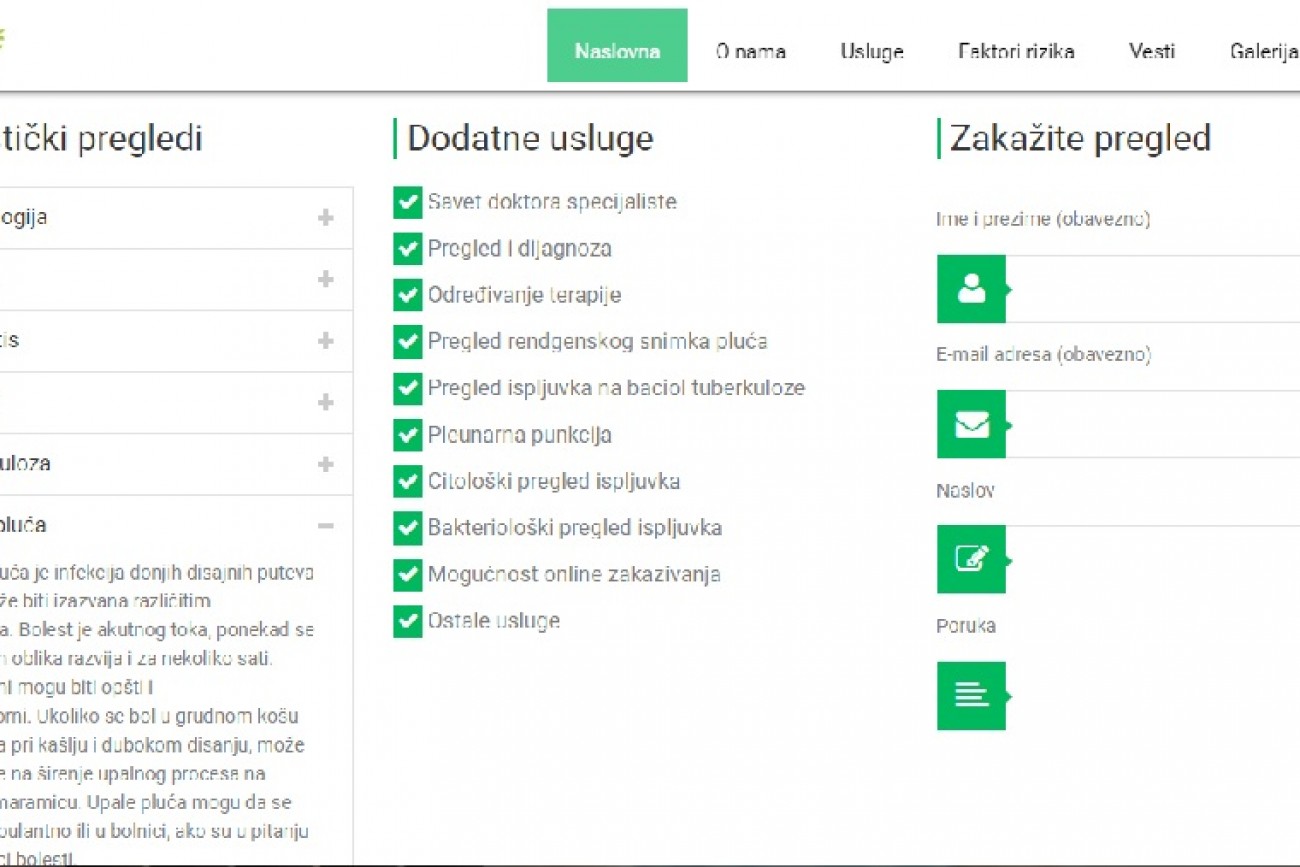1300x867 pixels.
Task: Click the person icon beside the name field
Action: pos(971,289)
